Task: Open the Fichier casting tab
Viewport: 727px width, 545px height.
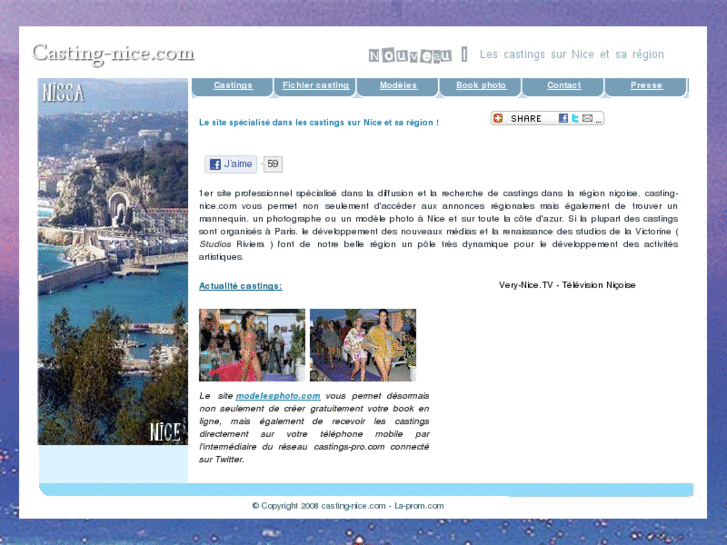Action: pos(315,86)
